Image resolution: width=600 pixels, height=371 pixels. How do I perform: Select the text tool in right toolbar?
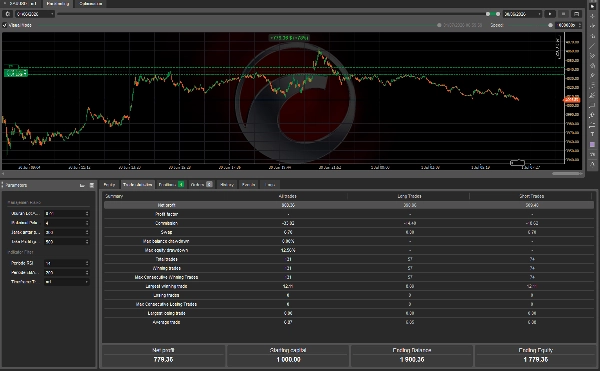point(592,134)
